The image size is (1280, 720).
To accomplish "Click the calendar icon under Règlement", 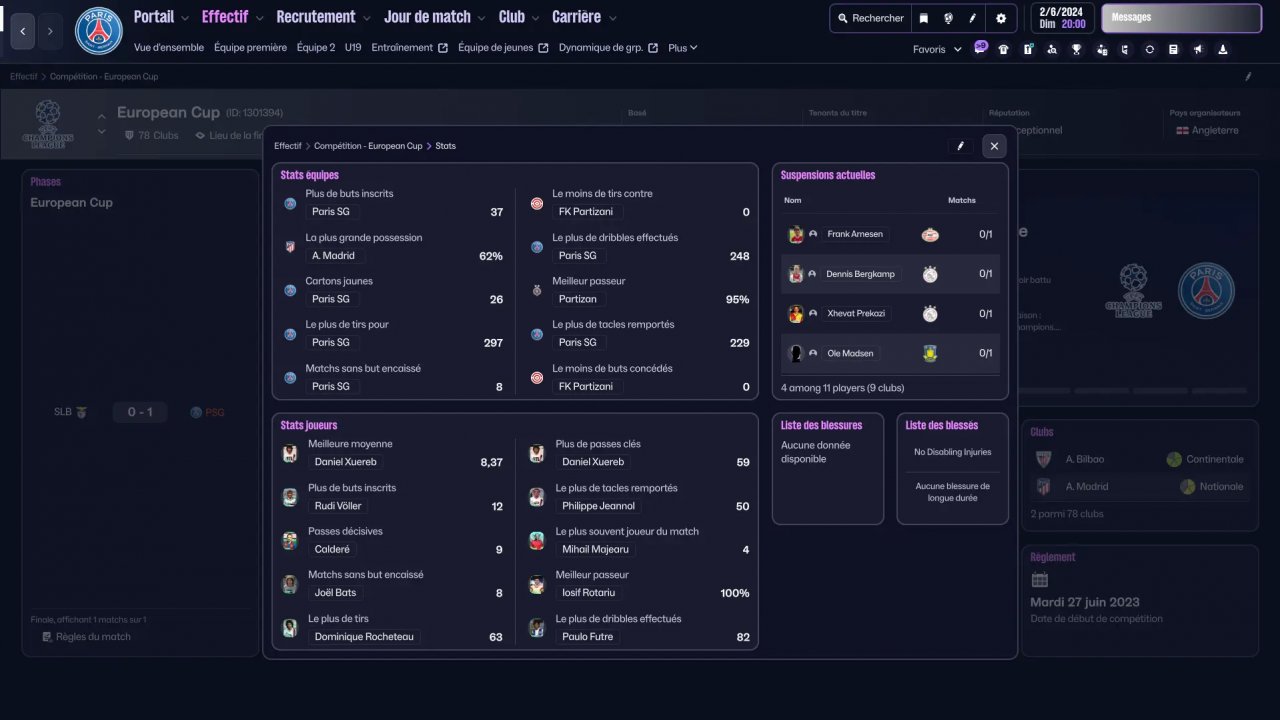I will tap(1040, 580).
